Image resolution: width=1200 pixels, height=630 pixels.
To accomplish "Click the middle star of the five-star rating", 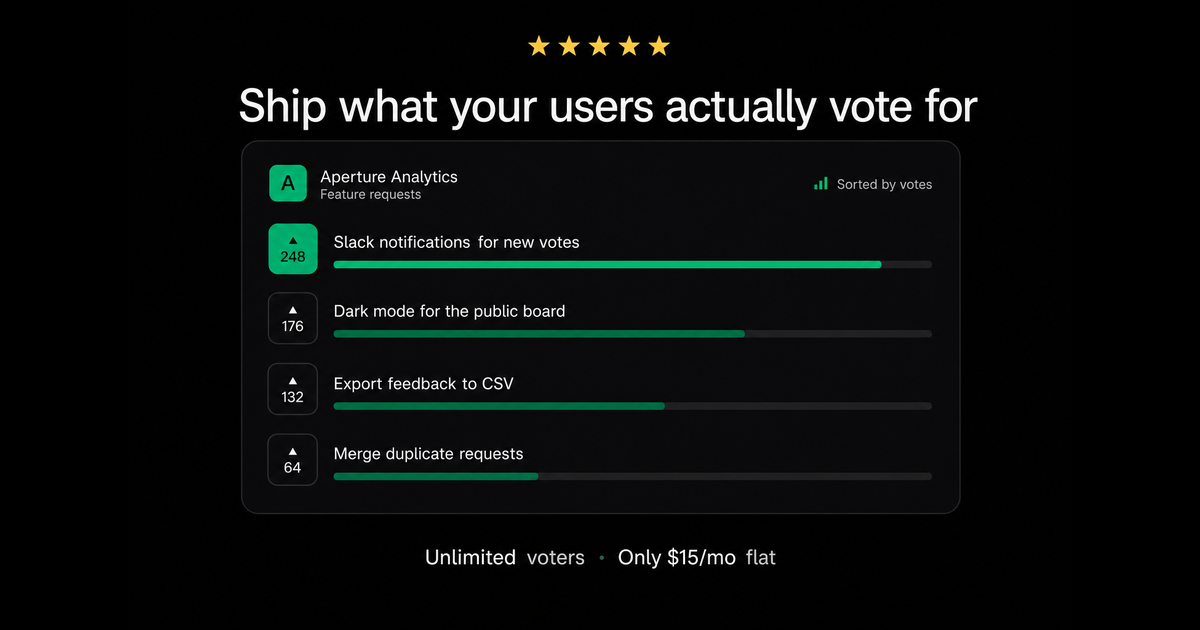I will pos(599,46).
